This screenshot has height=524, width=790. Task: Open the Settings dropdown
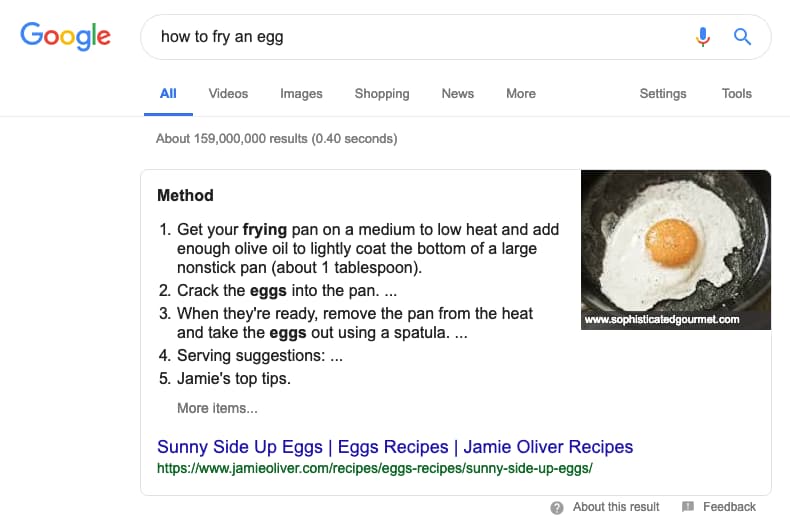(663, 94)
